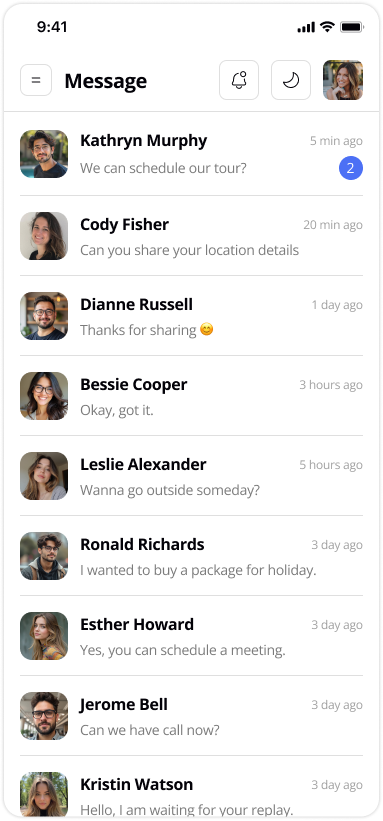Open chat with Kathryn Murphy

tap(191, 154)
